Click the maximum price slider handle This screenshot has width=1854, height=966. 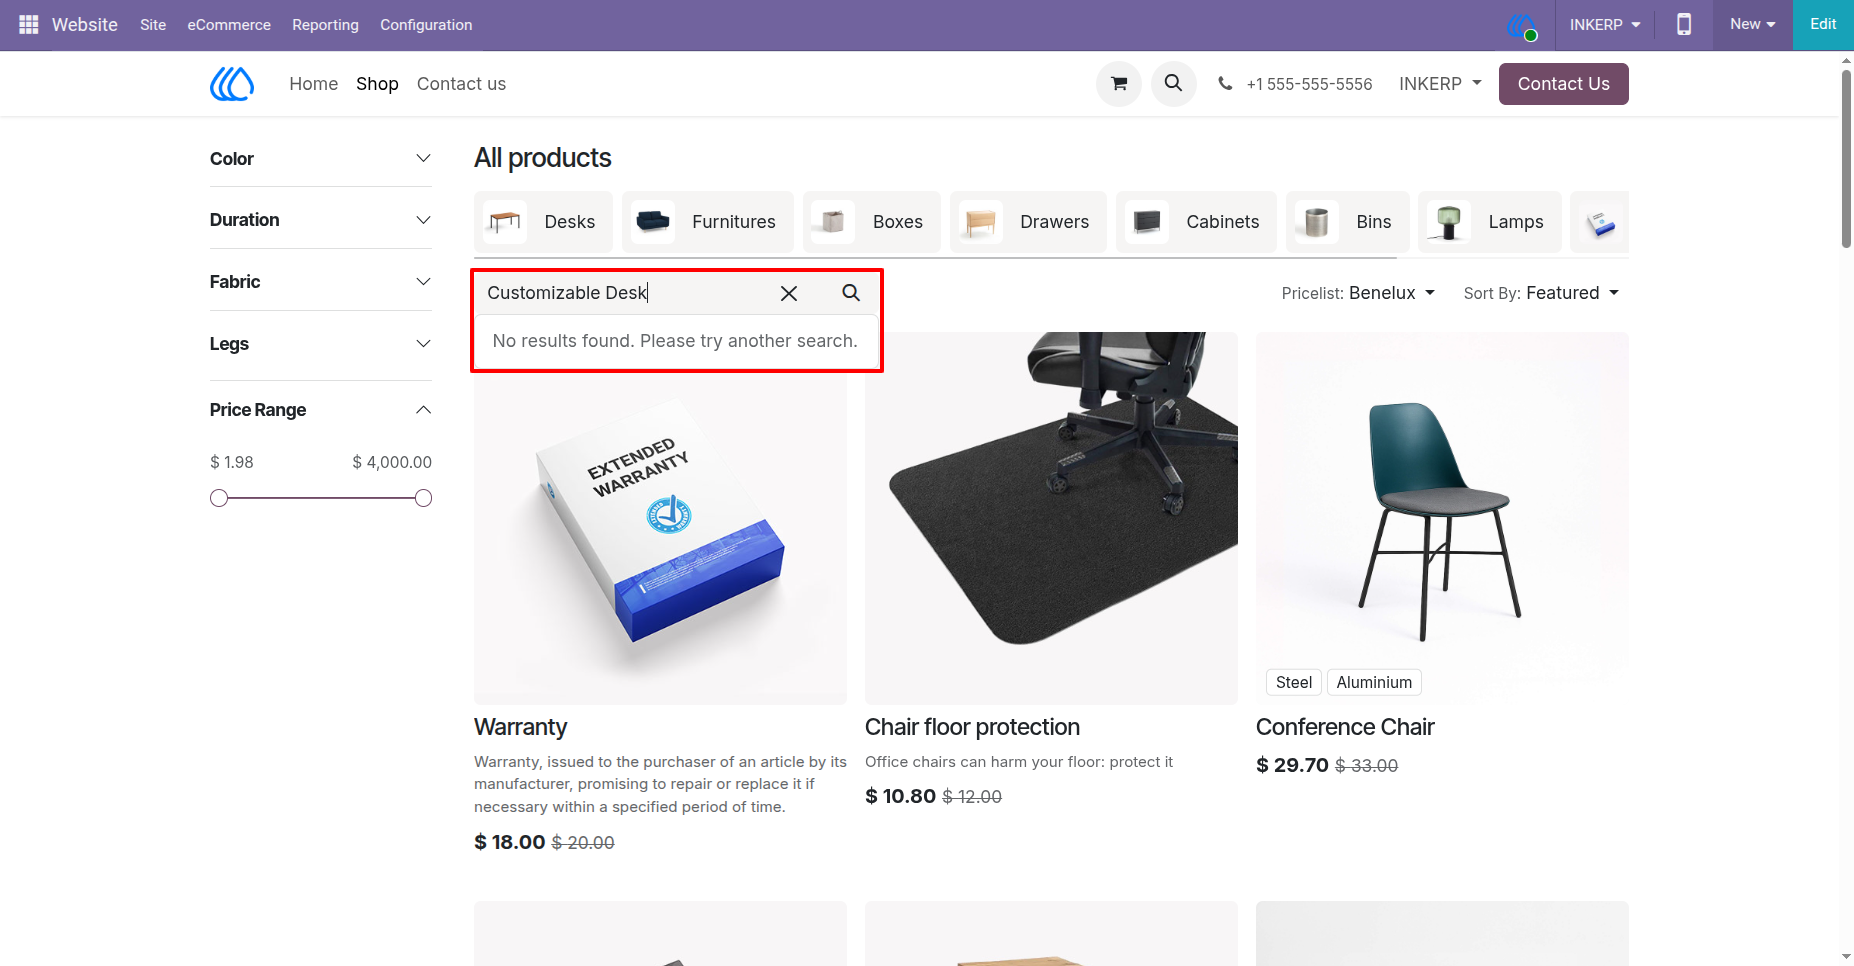[x=423, y=498]
